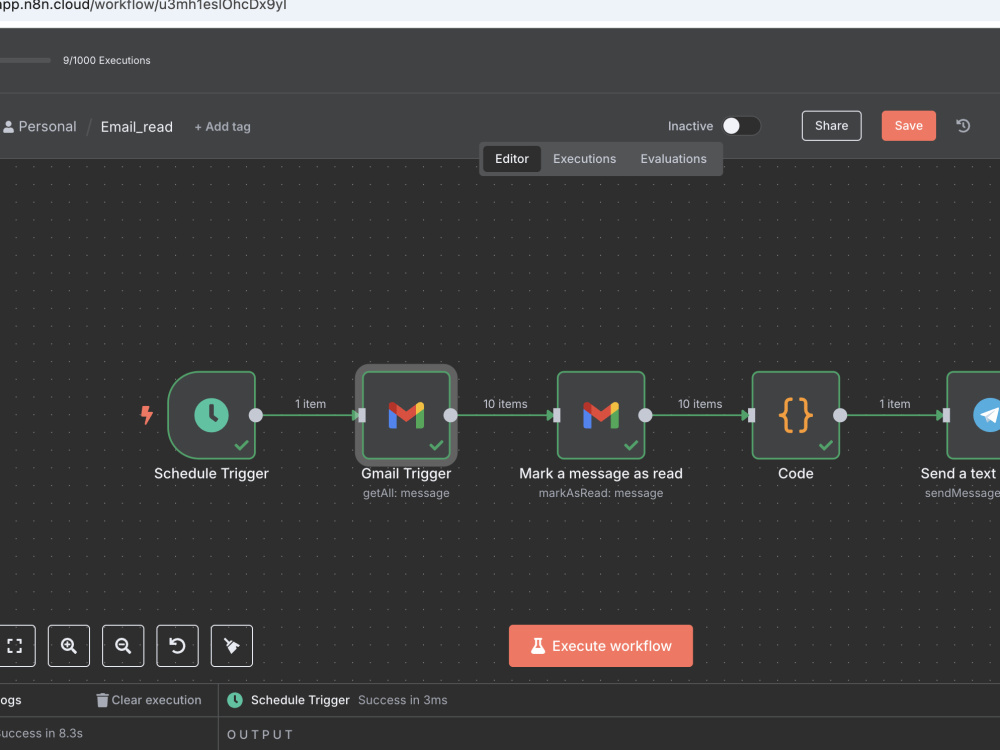This screenshot has width=1000, height=750.
Task: Click the executions usage progress bar
Action: [x=25, y=60]
